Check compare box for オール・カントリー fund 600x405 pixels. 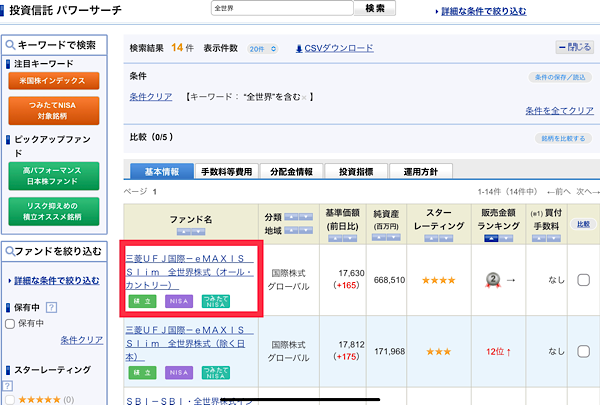[583, 280]
